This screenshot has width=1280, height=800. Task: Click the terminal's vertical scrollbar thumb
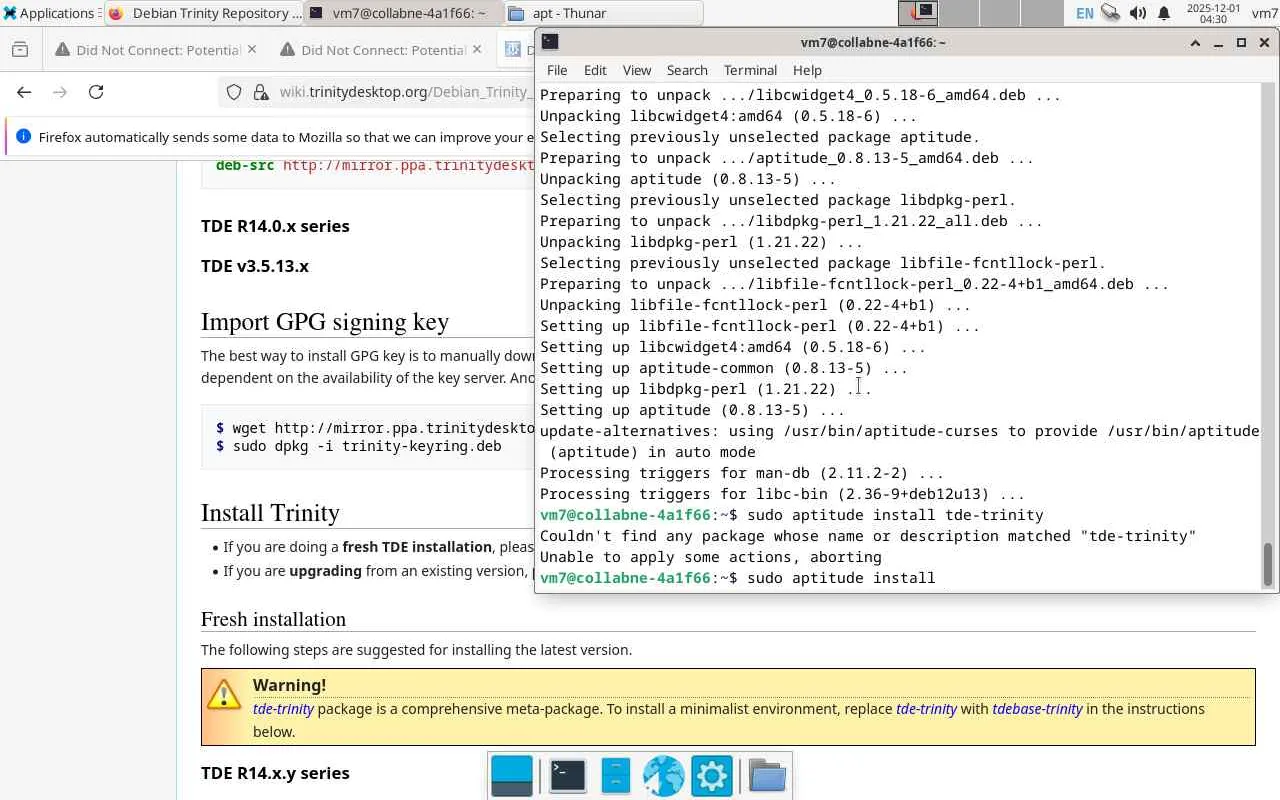pos(1268,565)
